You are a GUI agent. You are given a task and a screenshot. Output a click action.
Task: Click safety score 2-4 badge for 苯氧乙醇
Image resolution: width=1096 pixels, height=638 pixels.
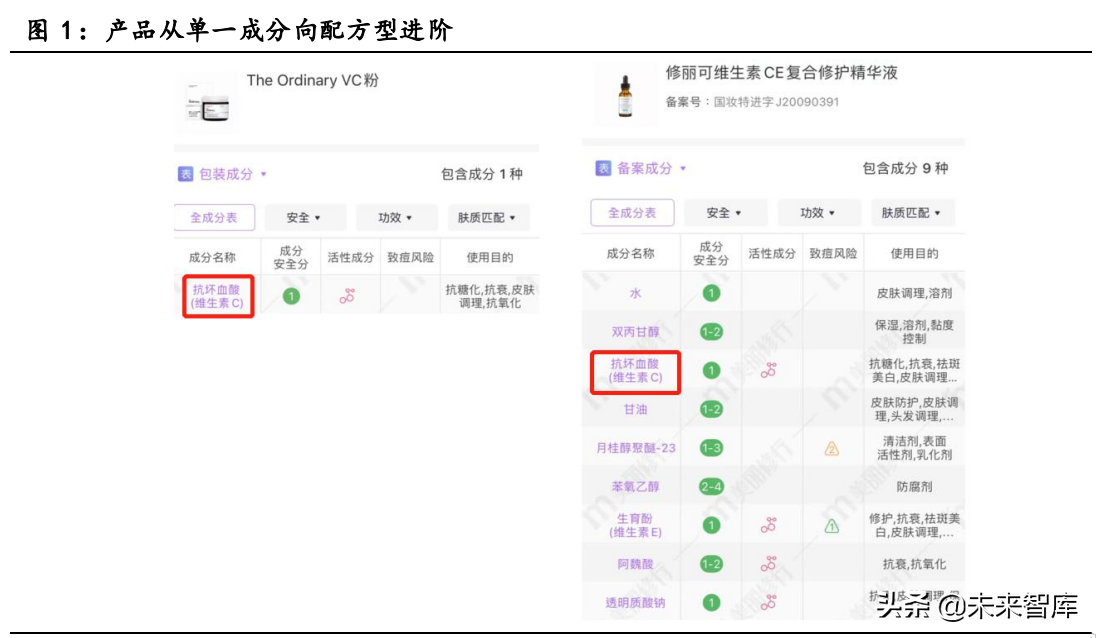pos(712,486)
